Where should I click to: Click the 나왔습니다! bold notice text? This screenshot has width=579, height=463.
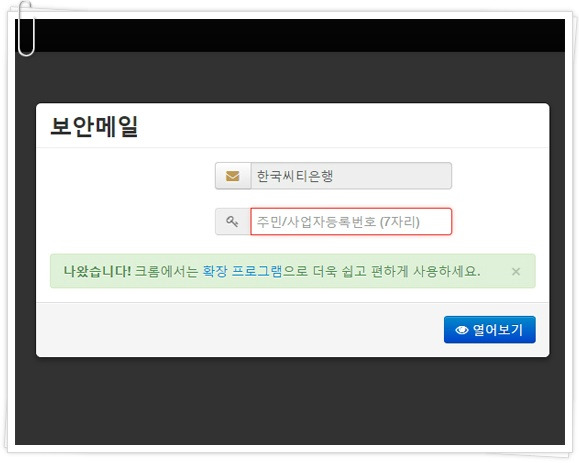[x=97, y=271]
